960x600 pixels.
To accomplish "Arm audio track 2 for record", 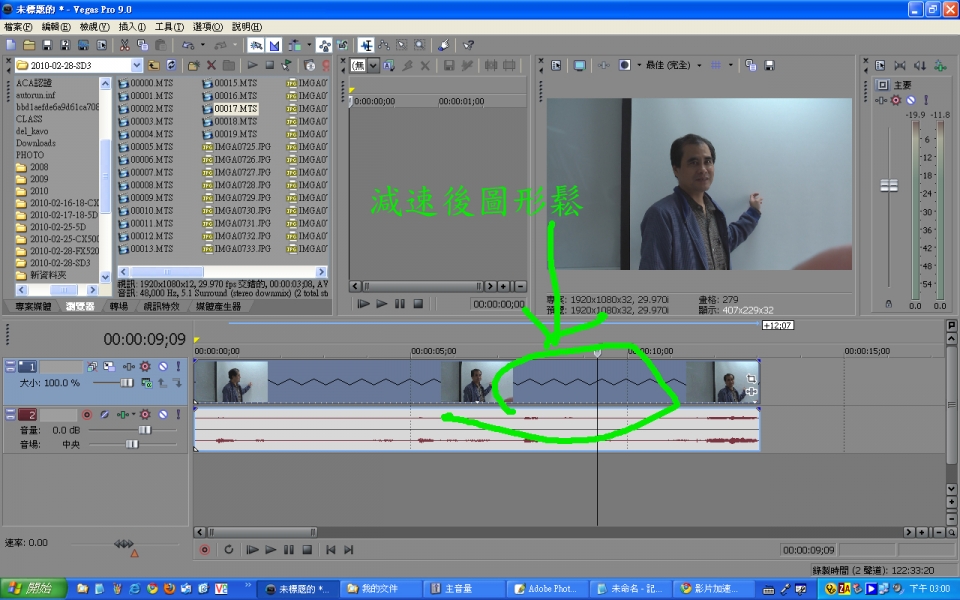I will click(87, 414).
